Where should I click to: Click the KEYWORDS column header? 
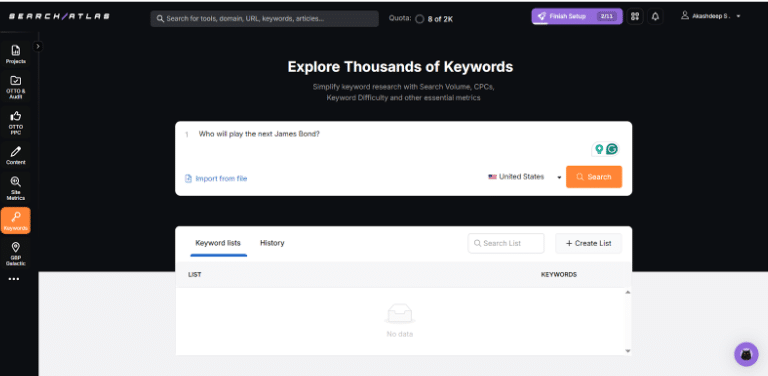coord(559,275)
